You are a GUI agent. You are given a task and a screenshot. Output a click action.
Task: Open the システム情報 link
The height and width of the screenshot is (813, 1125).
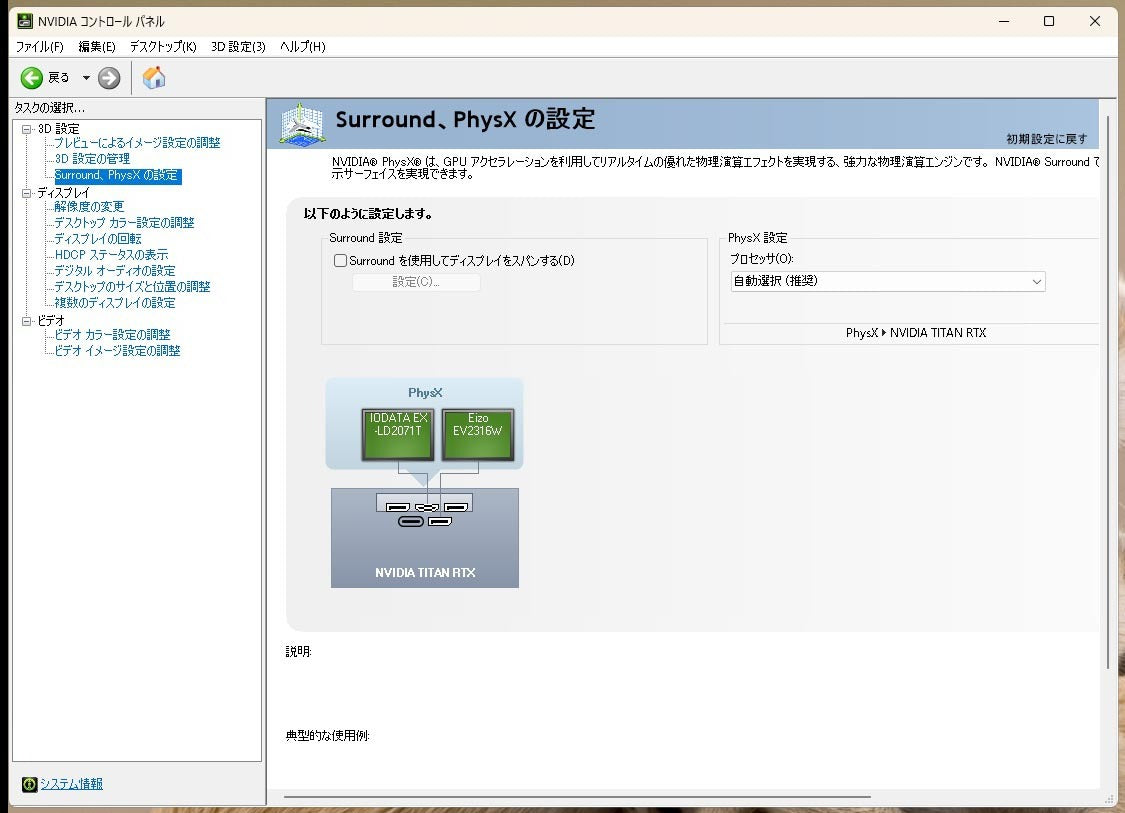pos(71,784)
